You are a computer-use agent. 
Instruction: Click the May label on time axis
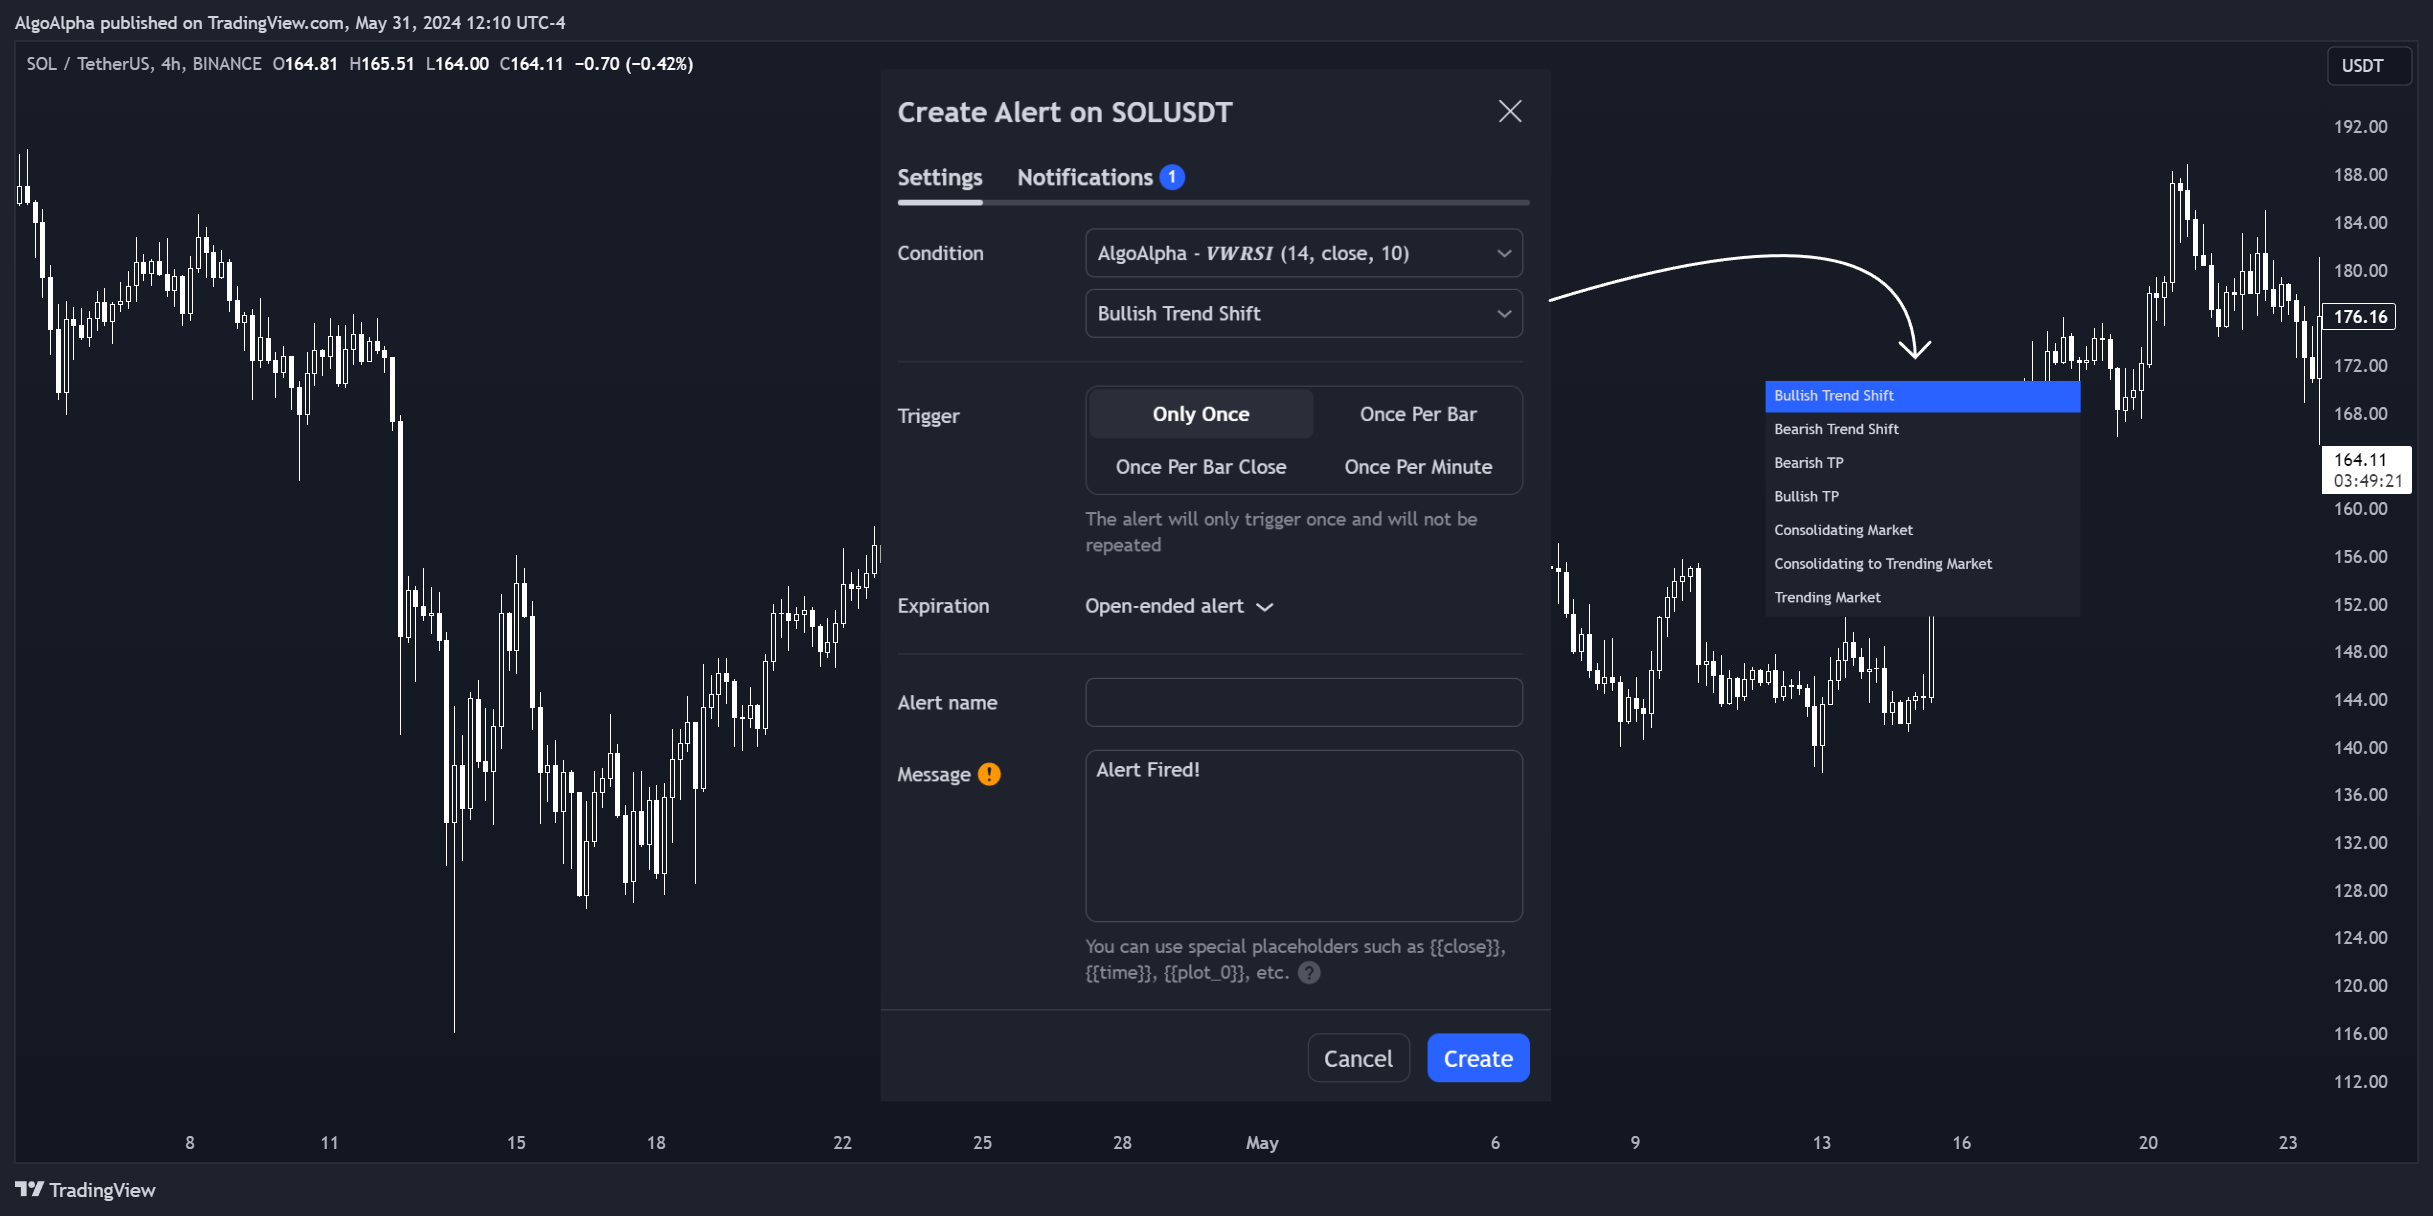[x=1262, y=1143]
